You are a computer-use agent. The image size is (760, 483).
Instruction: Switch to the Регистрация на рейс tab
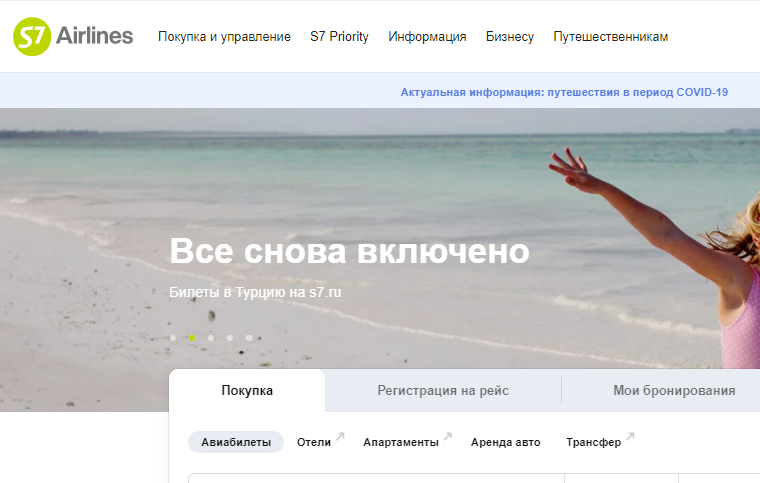(x=443, y=390)
